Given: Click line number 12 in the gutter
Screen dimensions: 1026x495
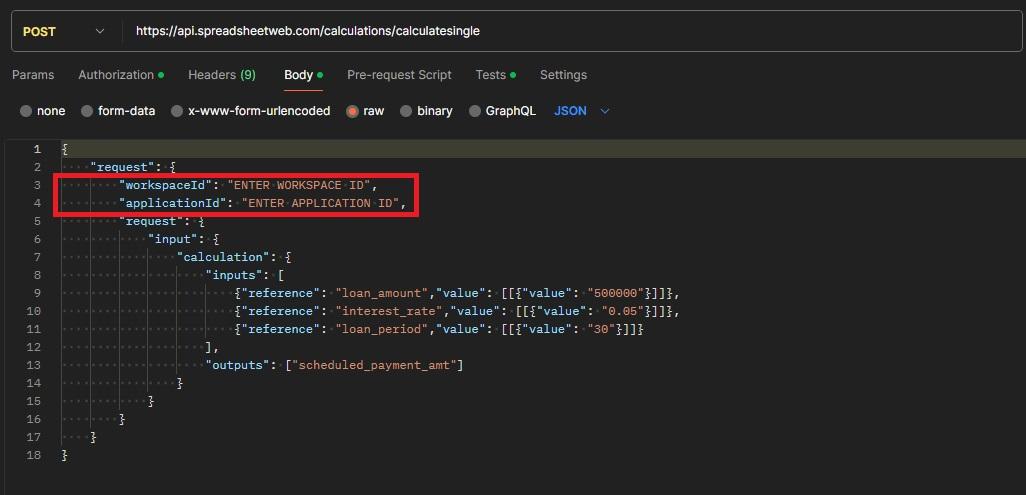Looking at the screenshot, I should (34, 347).
